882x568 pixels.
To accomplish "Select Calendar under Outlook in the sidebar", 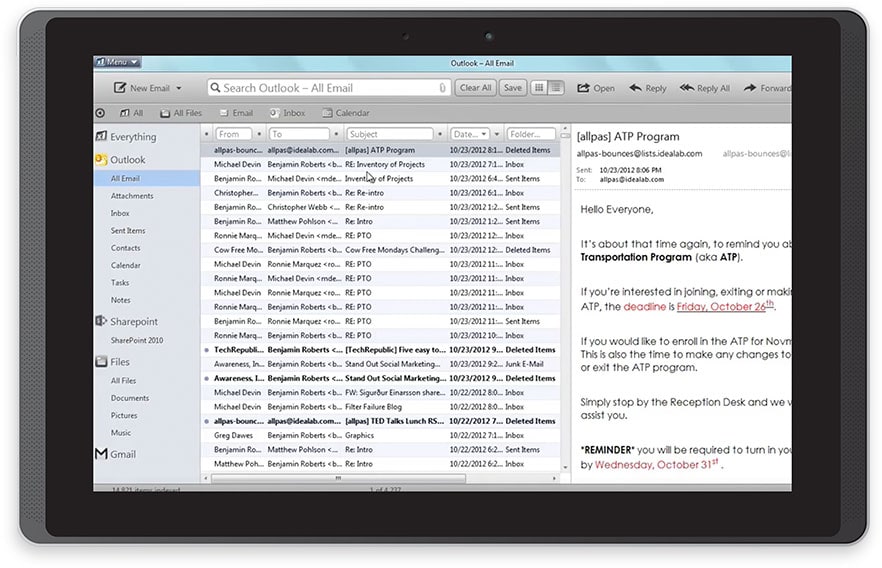I will pos(125,265).
